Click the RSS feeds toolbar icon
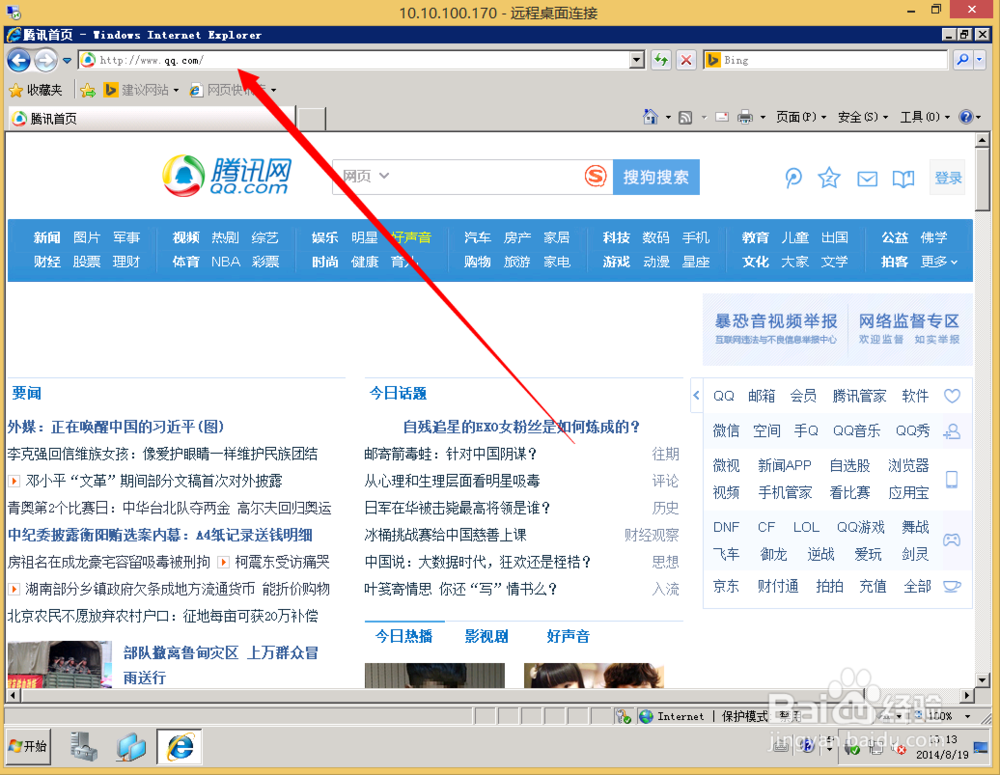1000x775 pixels. click(x=686, y=117)
